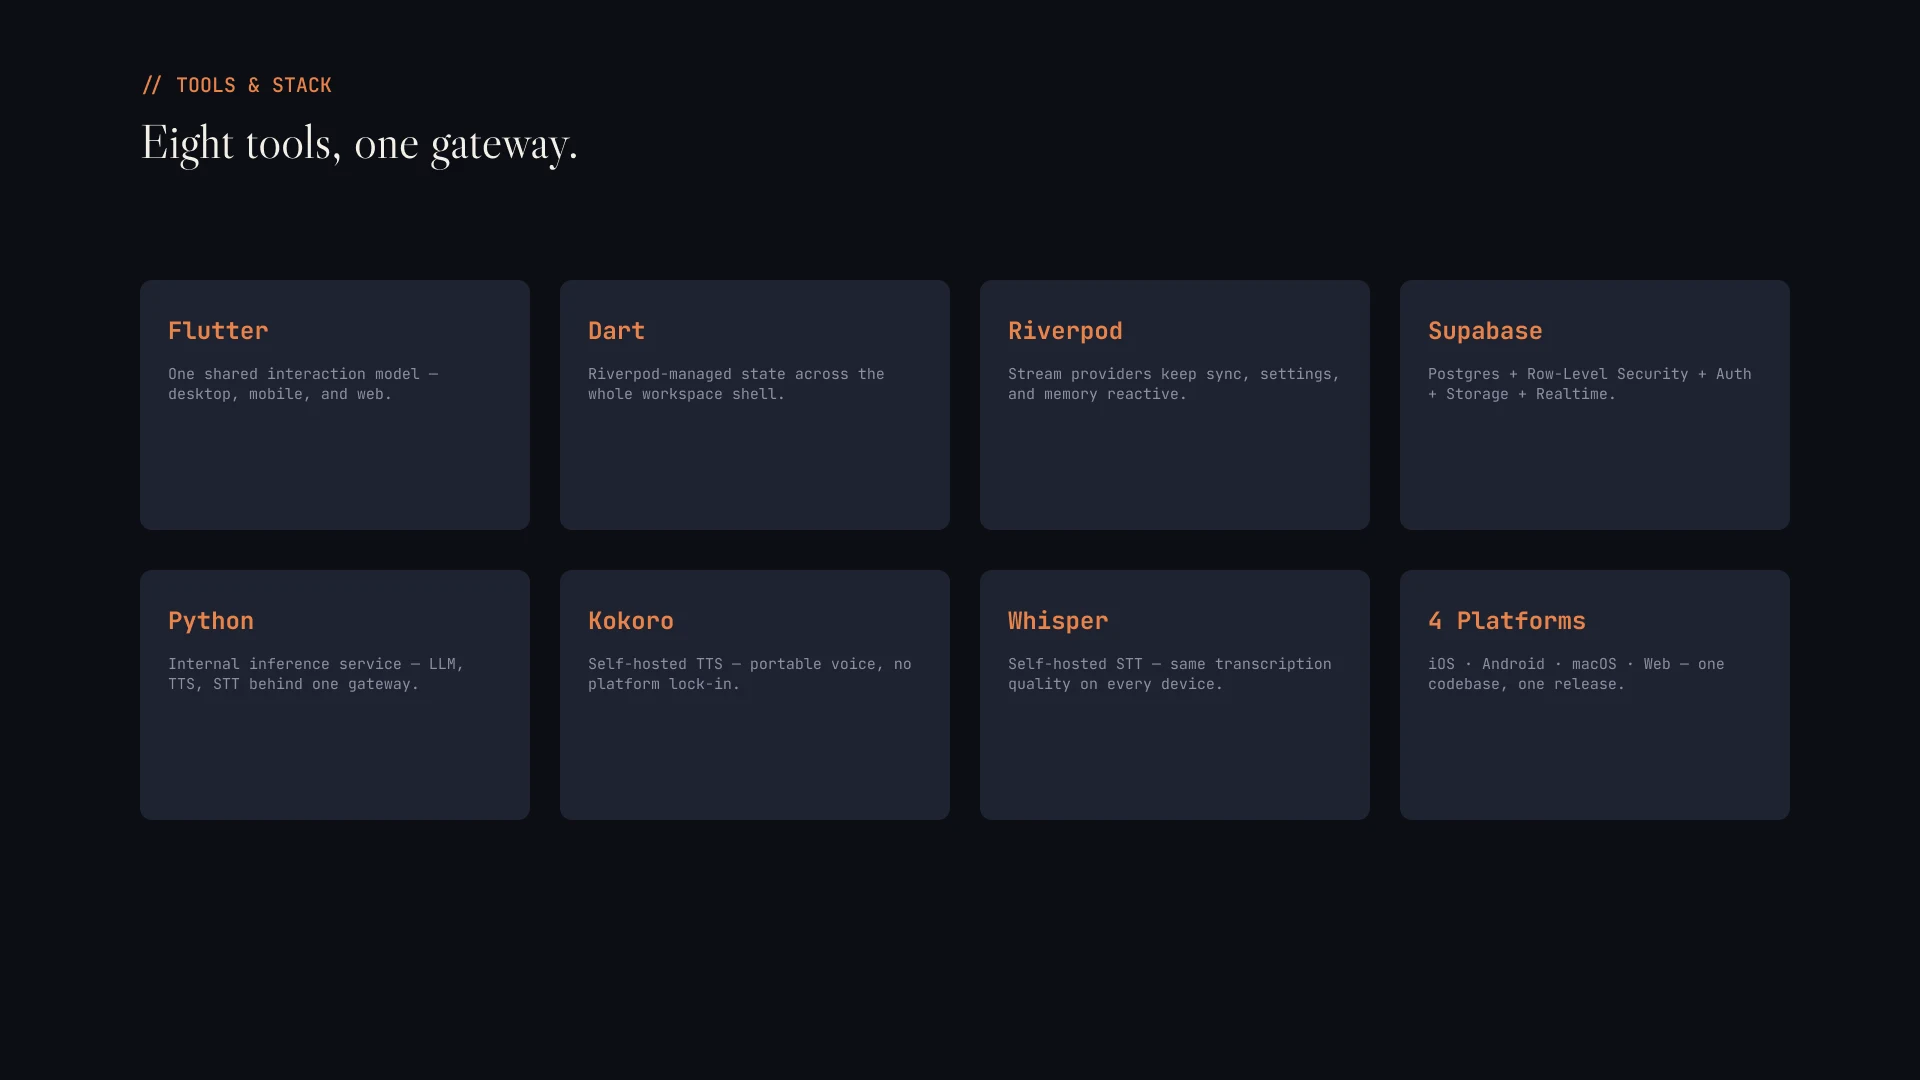1920x1080 pixels.
Task: Select the Riverpod card title
Action: pyautogui.click(x=1065, y=331)
